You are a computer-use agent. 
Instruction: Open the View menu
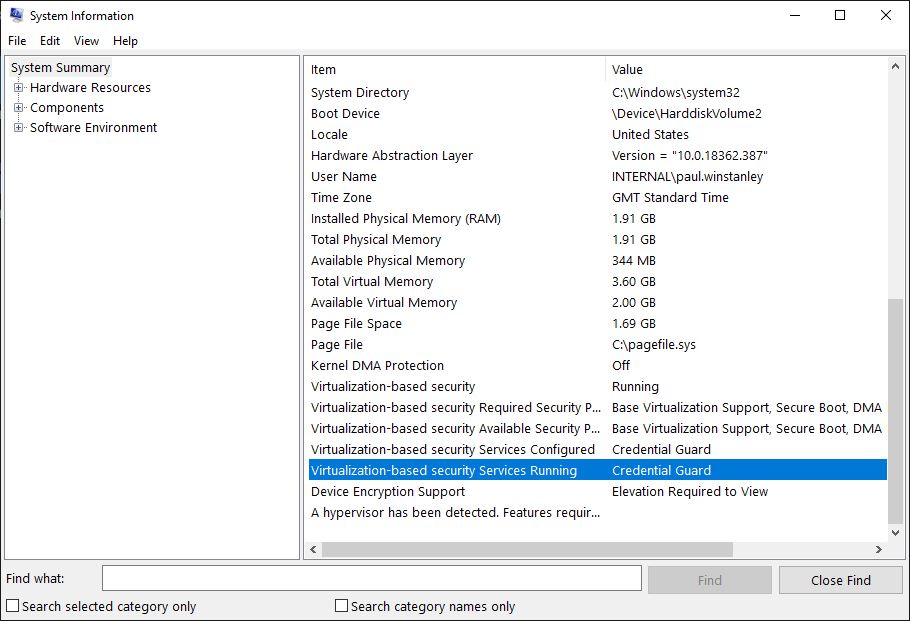[x=85, y=40]
